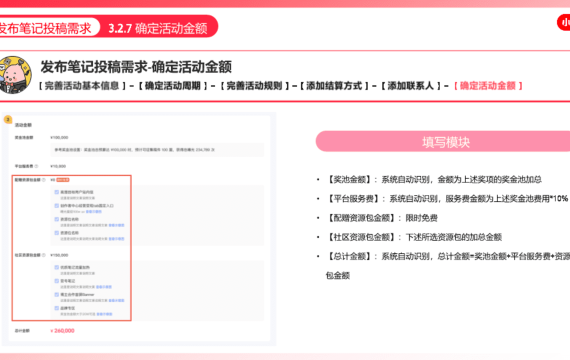The height and width of the screenshot is (360, 570).
Task: Open blue example link under 品牌专区
Action: [x=104, y=314]
